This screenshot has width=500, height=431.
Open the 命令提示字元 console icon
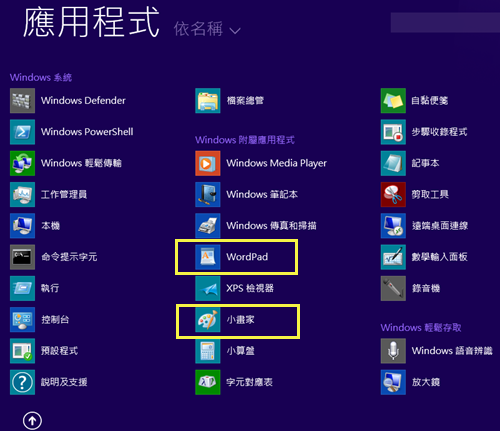pyautogui.click(x=22, y=257)
